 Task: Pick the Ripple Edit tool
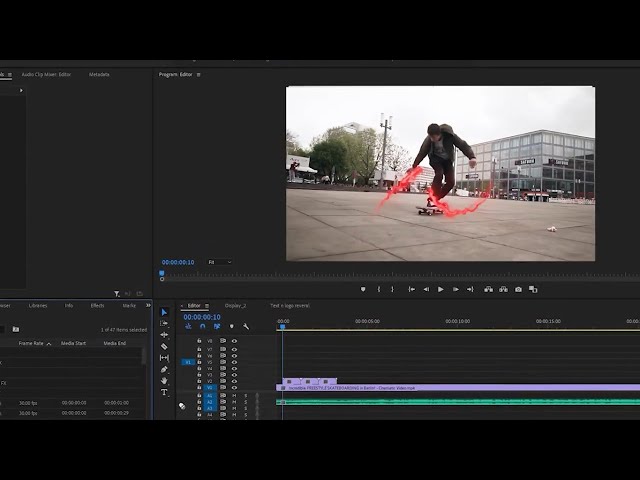pyautogui.click(x=164, y=335)
